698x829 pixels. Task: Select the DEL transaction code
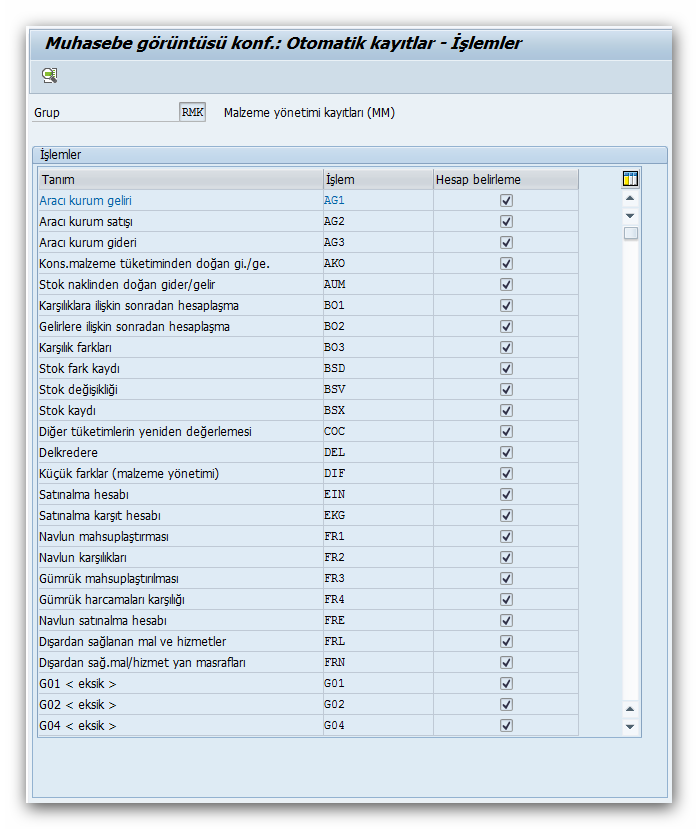pyautogui.click(x=378, y=453)
